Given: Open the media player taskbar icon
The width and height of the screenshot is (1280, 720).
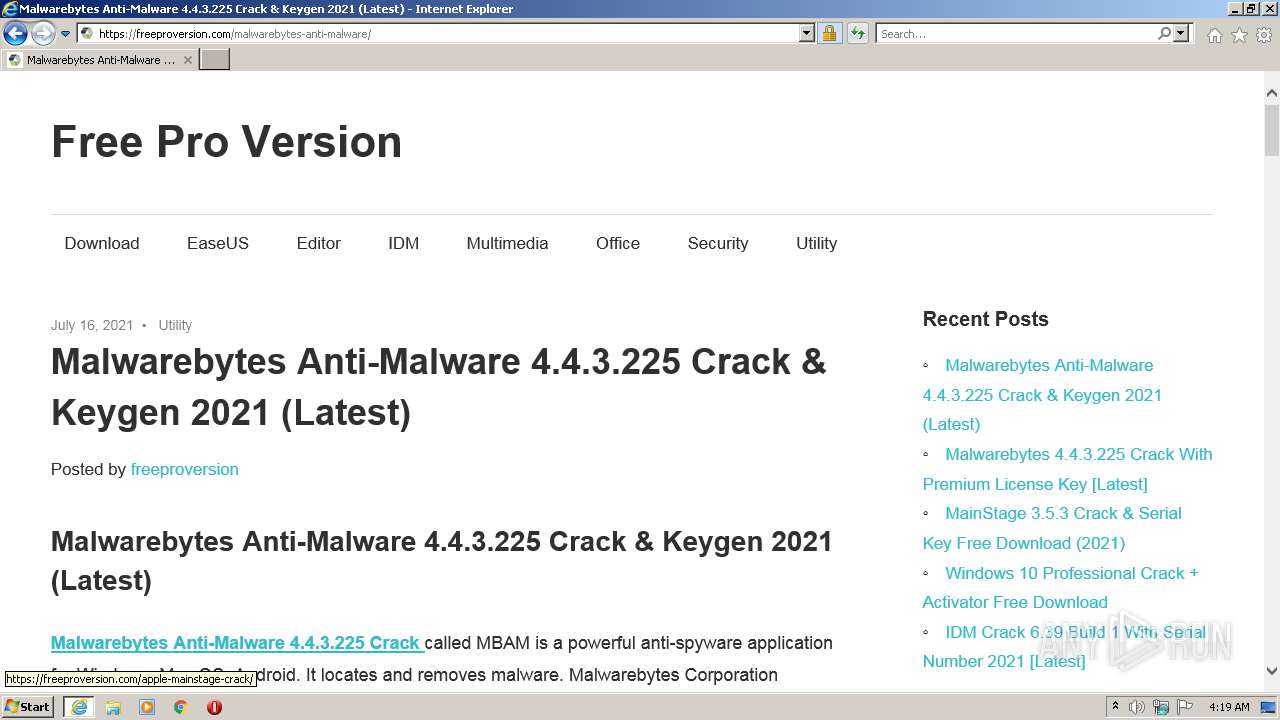Looking at the screenshot, I should click(x=147, y=707).
